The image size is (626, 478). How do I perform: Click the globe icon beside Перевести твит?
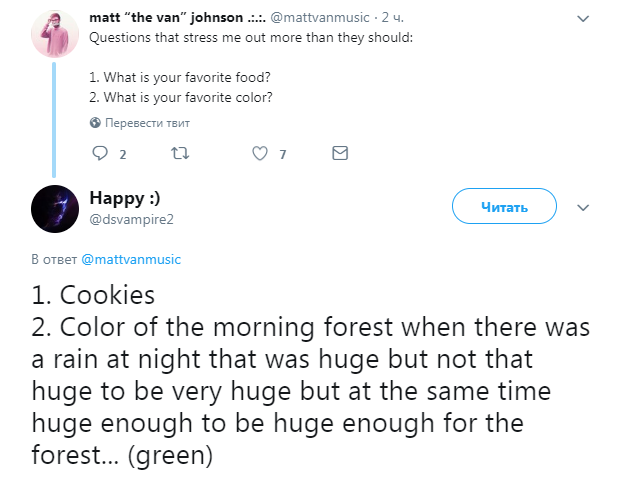tap(95, 123)
